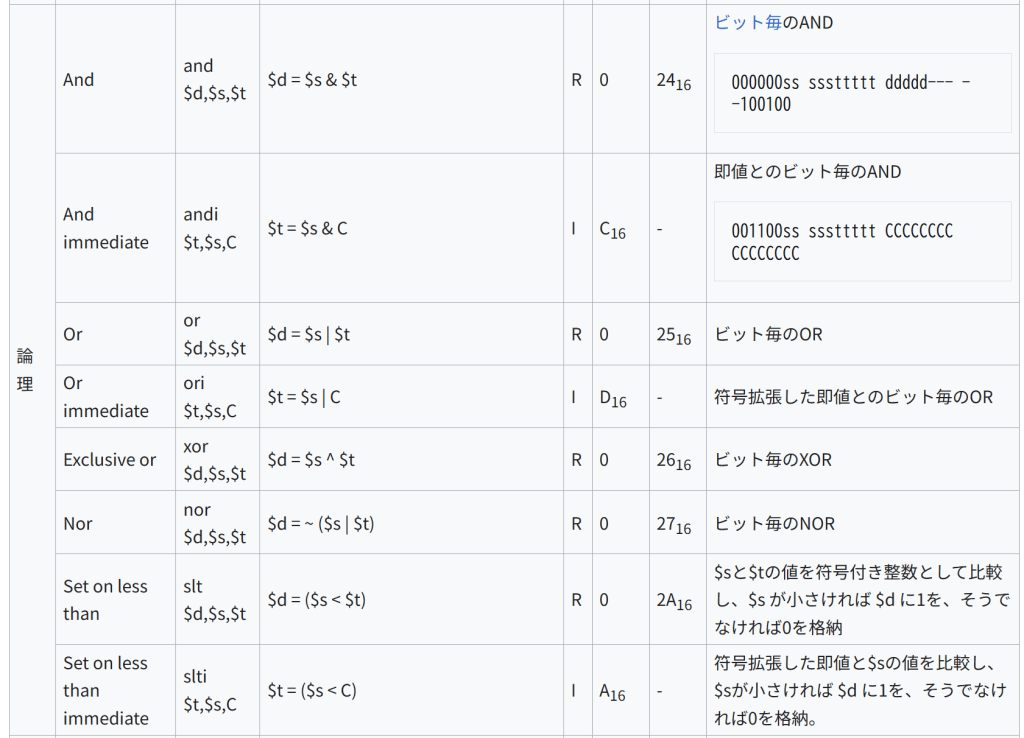Viewport: 1024px width, 738px height.
Task: Click the "$t = $s | C" expression
Action: pyautogui.click(x=304, y=397)
